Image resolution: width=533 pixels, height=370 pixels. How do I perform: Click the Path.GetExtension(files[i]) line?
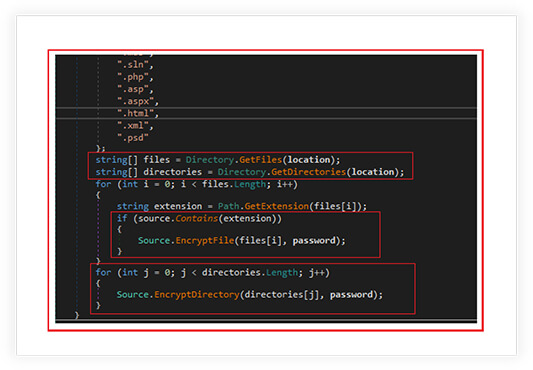tap(242, 206)
